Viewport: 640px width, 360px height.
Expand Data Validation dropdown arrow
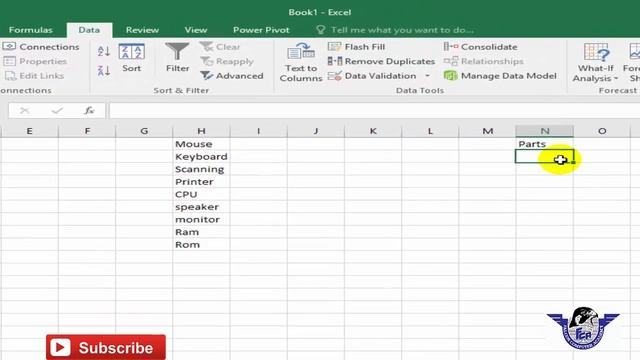pos(427,76)
